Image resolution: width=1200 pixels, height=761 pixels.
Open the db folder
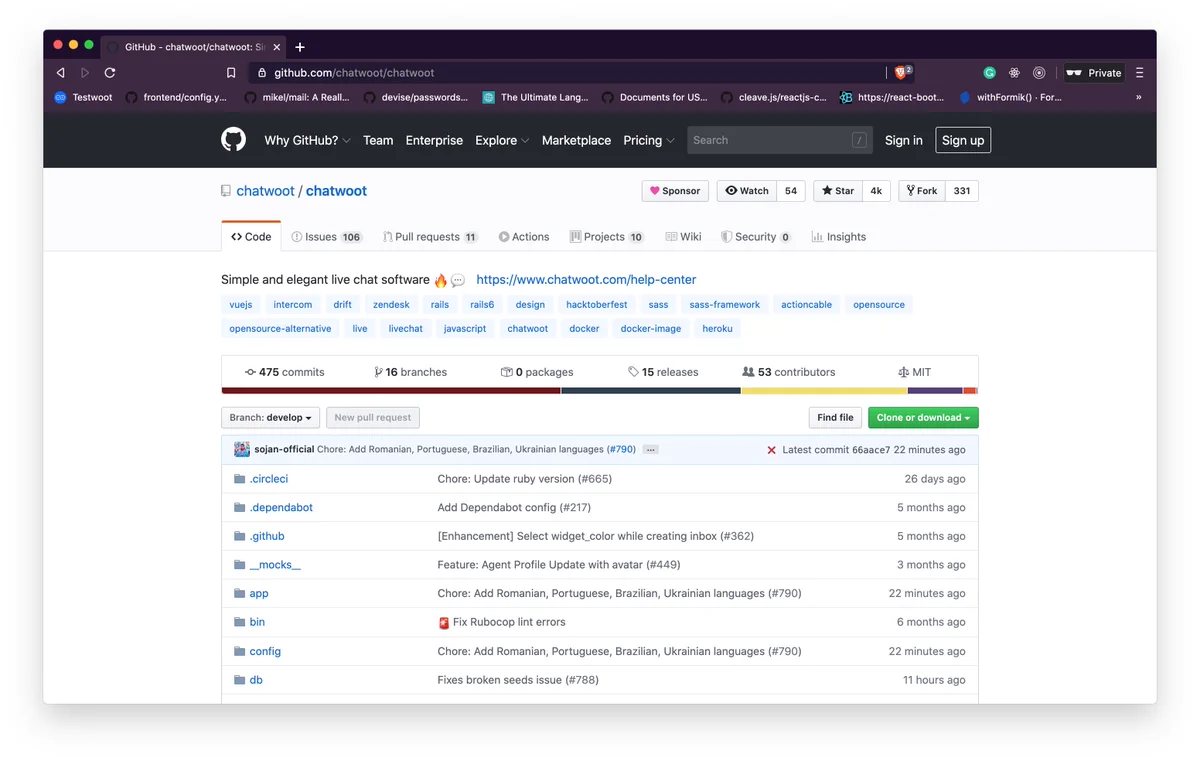(256, 680)
